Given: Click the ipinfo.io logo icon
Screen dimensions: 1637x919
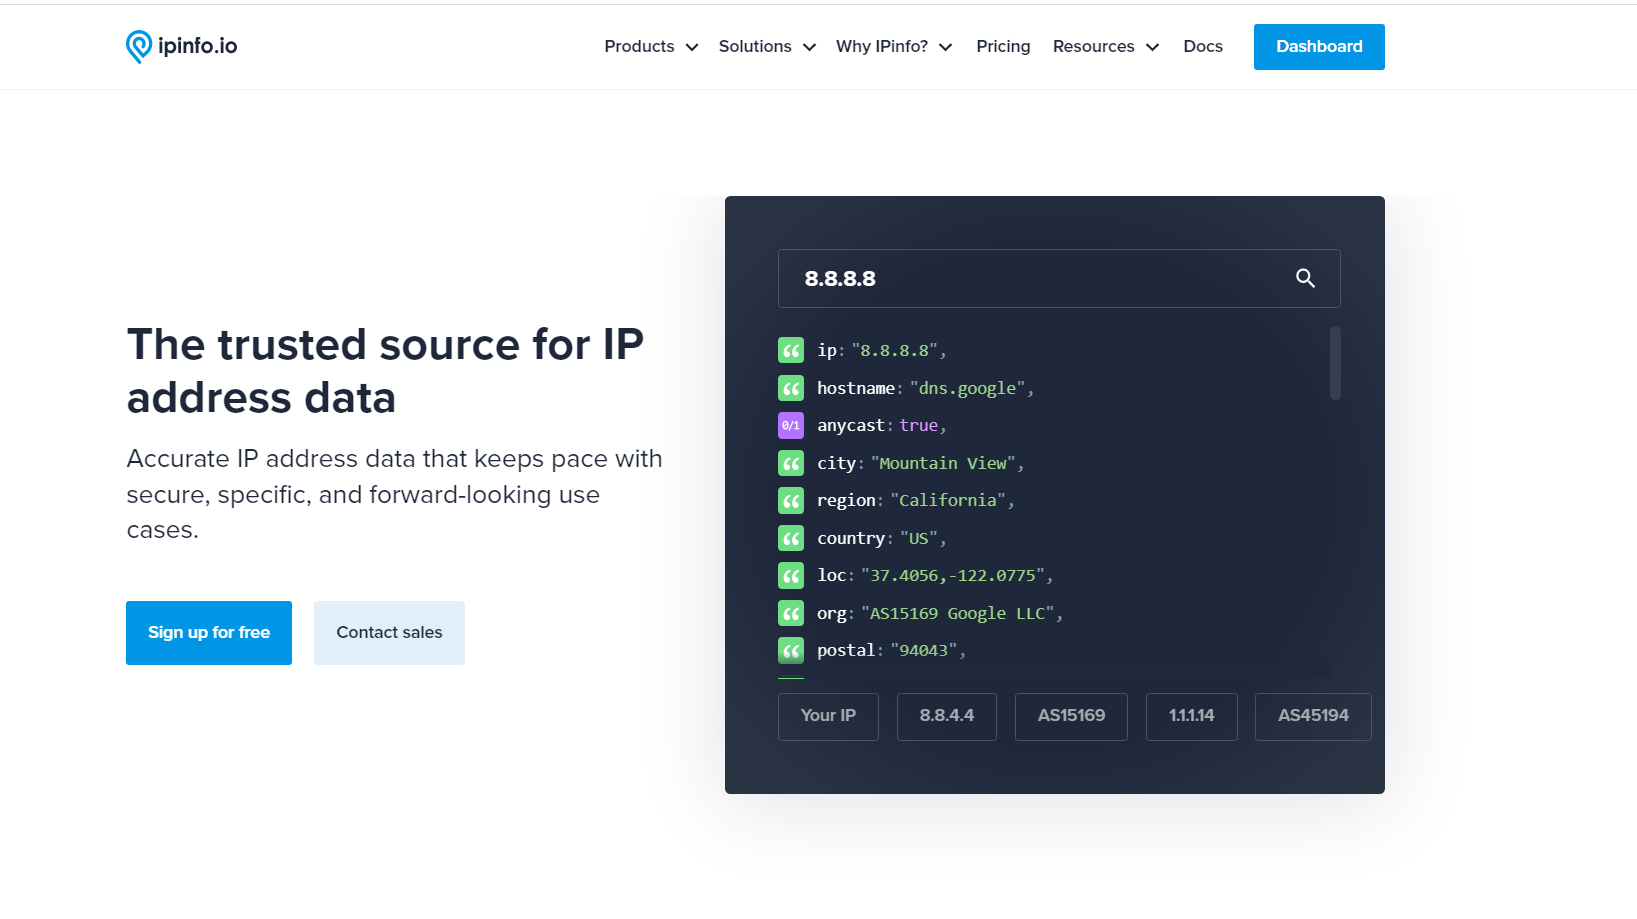Looking at the screenshot, I should coord(138,46).
